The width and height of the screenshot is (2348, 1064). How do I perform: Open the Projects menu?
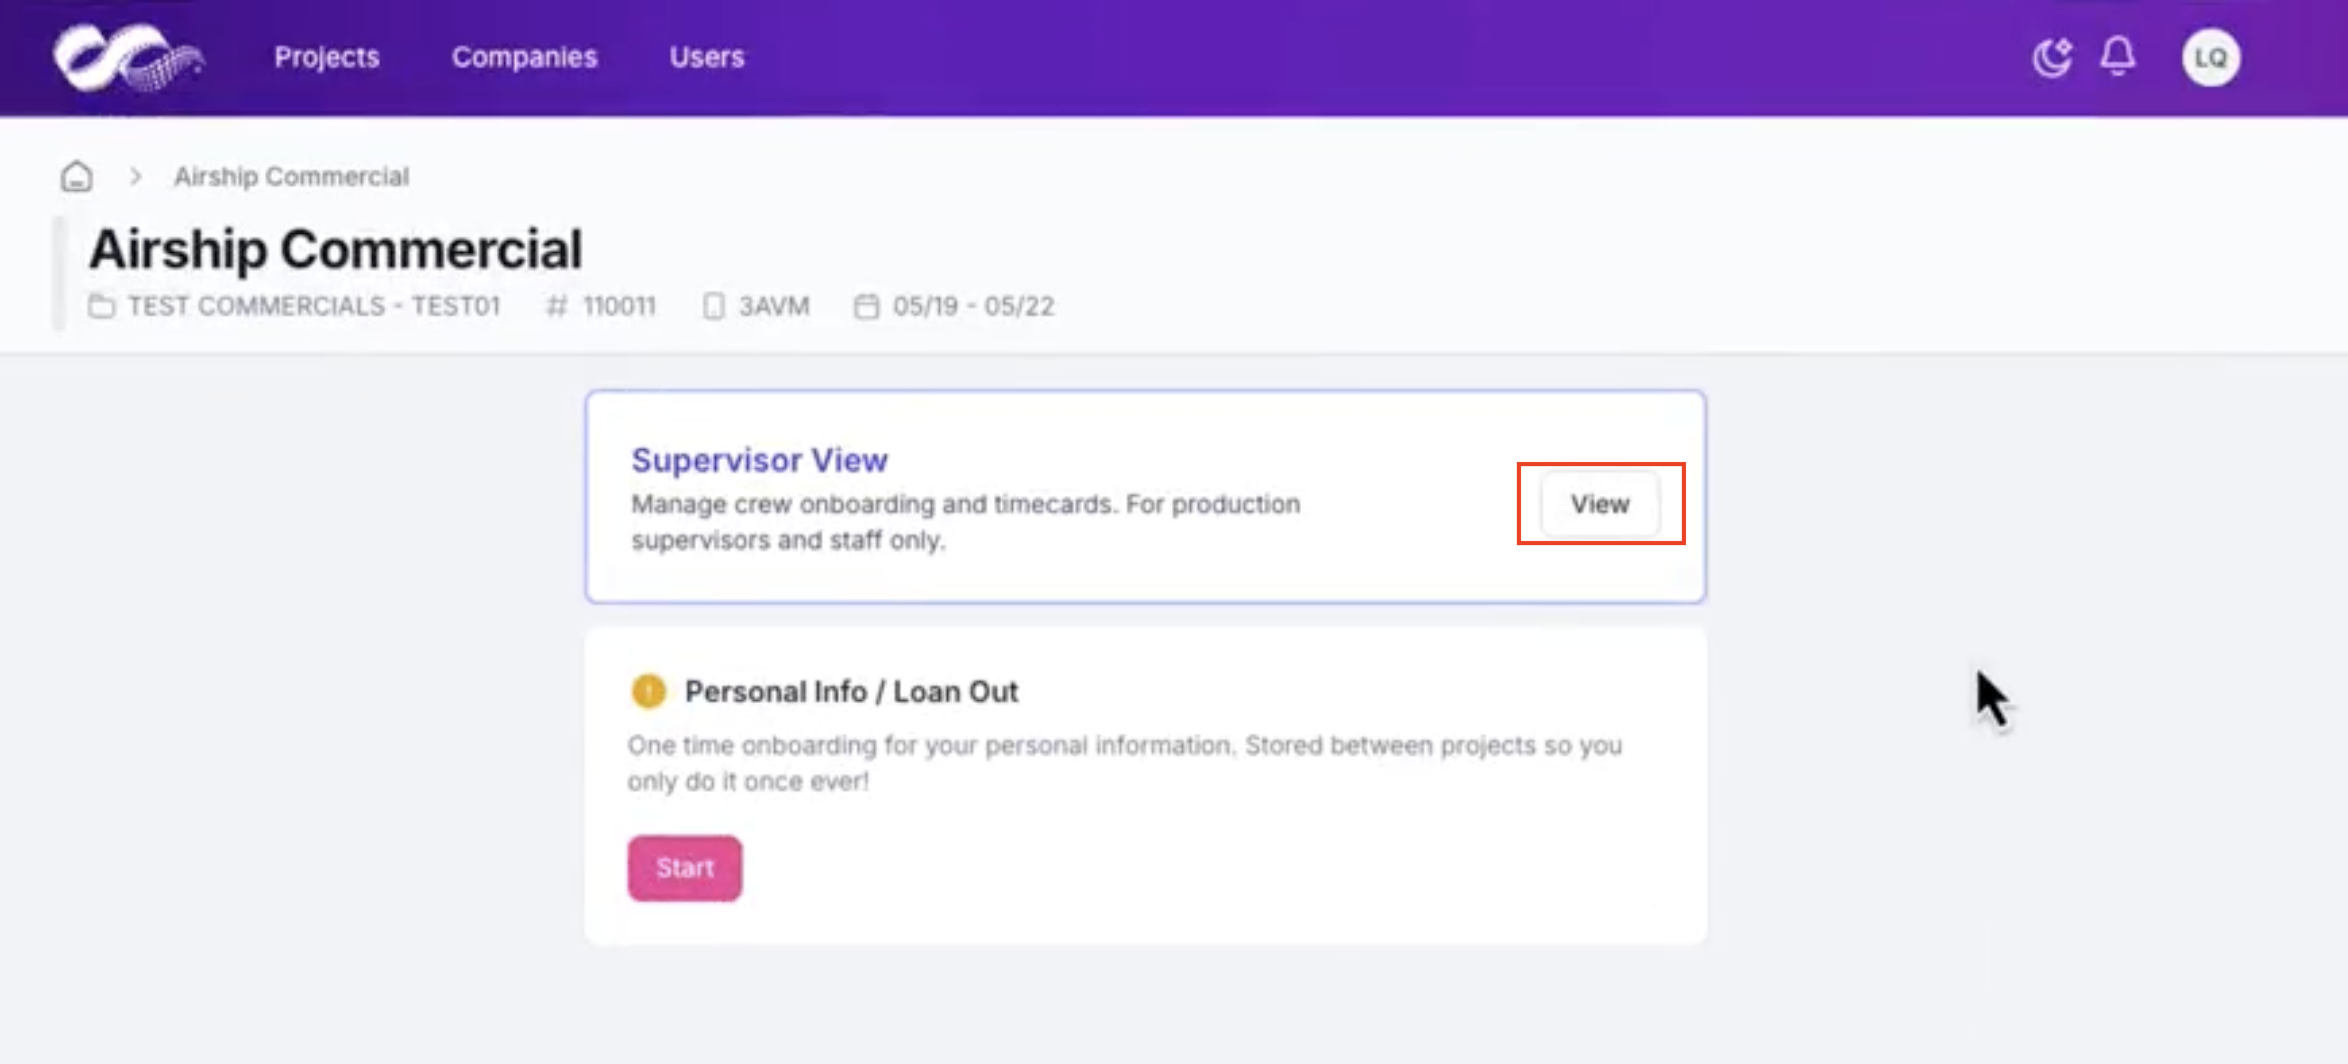point(327,57)
